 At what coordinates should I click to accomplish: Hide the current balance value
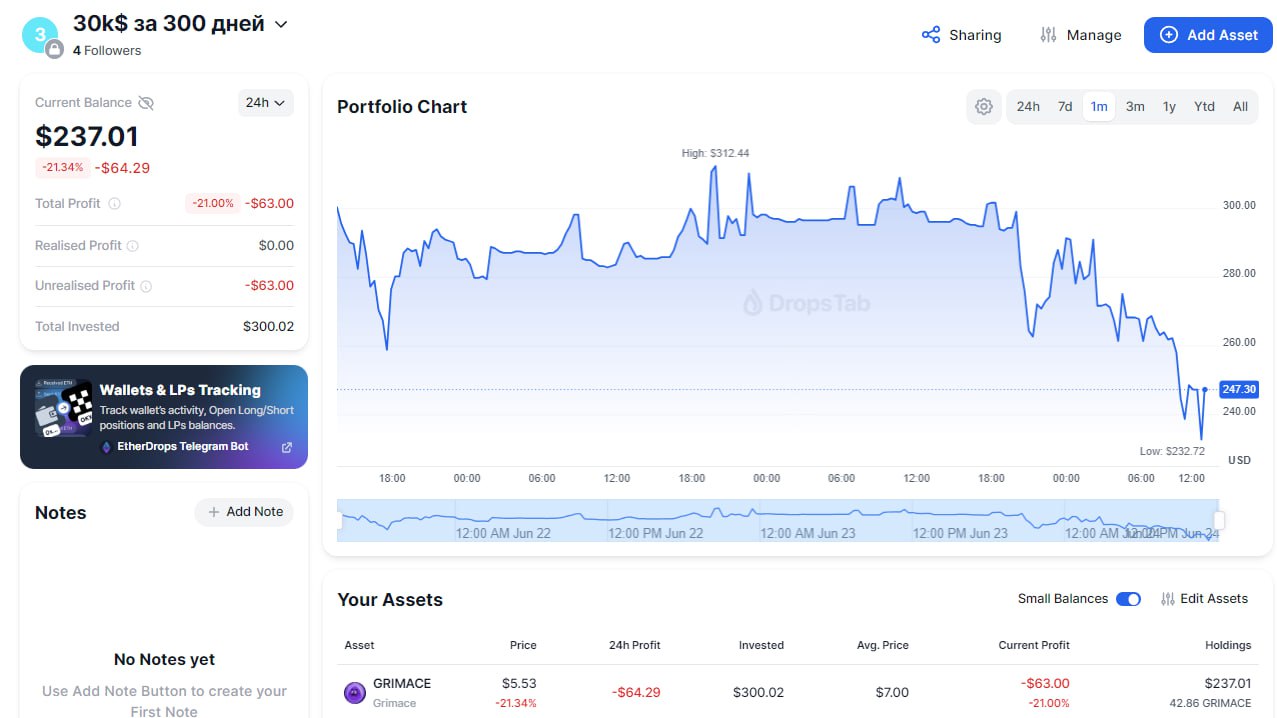click(x=146, y=103)
